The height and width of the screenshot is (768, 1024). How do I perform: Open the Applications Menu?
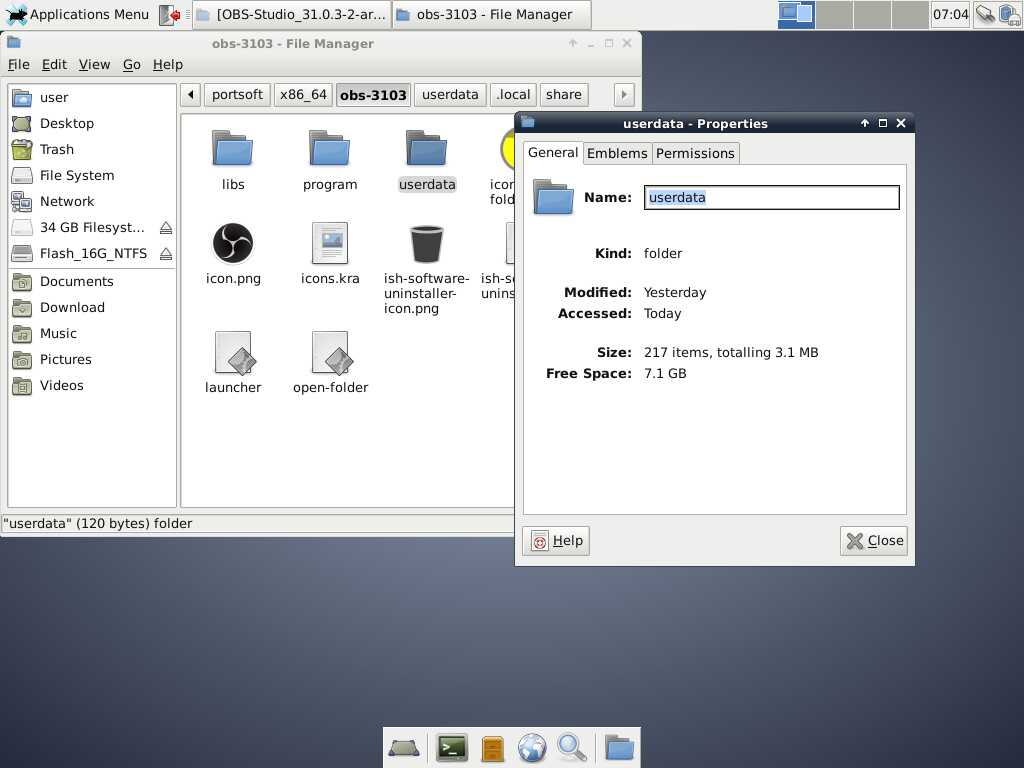77,14
